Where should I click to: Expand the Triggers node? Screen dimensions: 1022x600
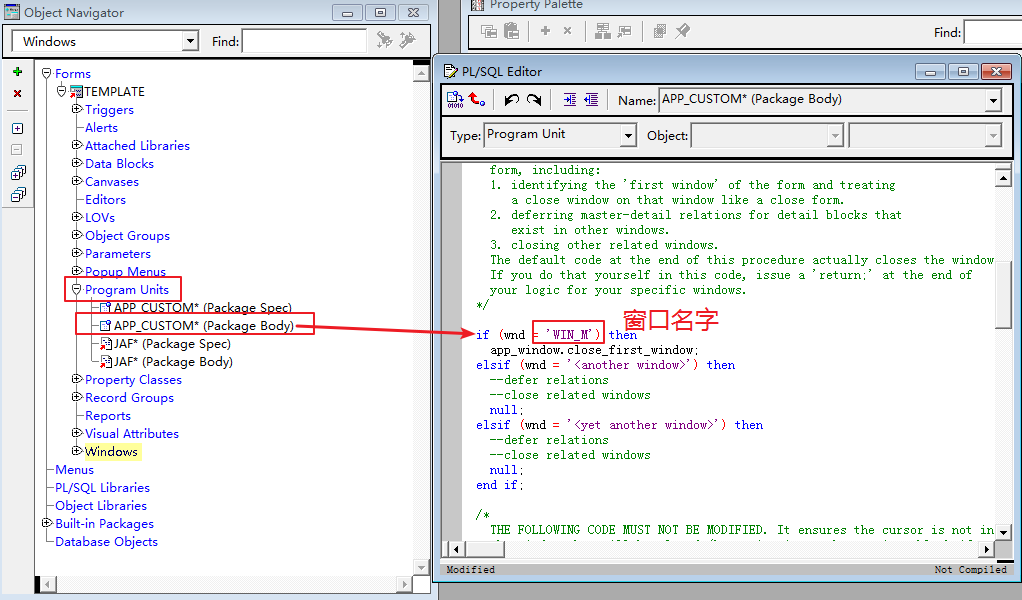[x=76, y=109]
